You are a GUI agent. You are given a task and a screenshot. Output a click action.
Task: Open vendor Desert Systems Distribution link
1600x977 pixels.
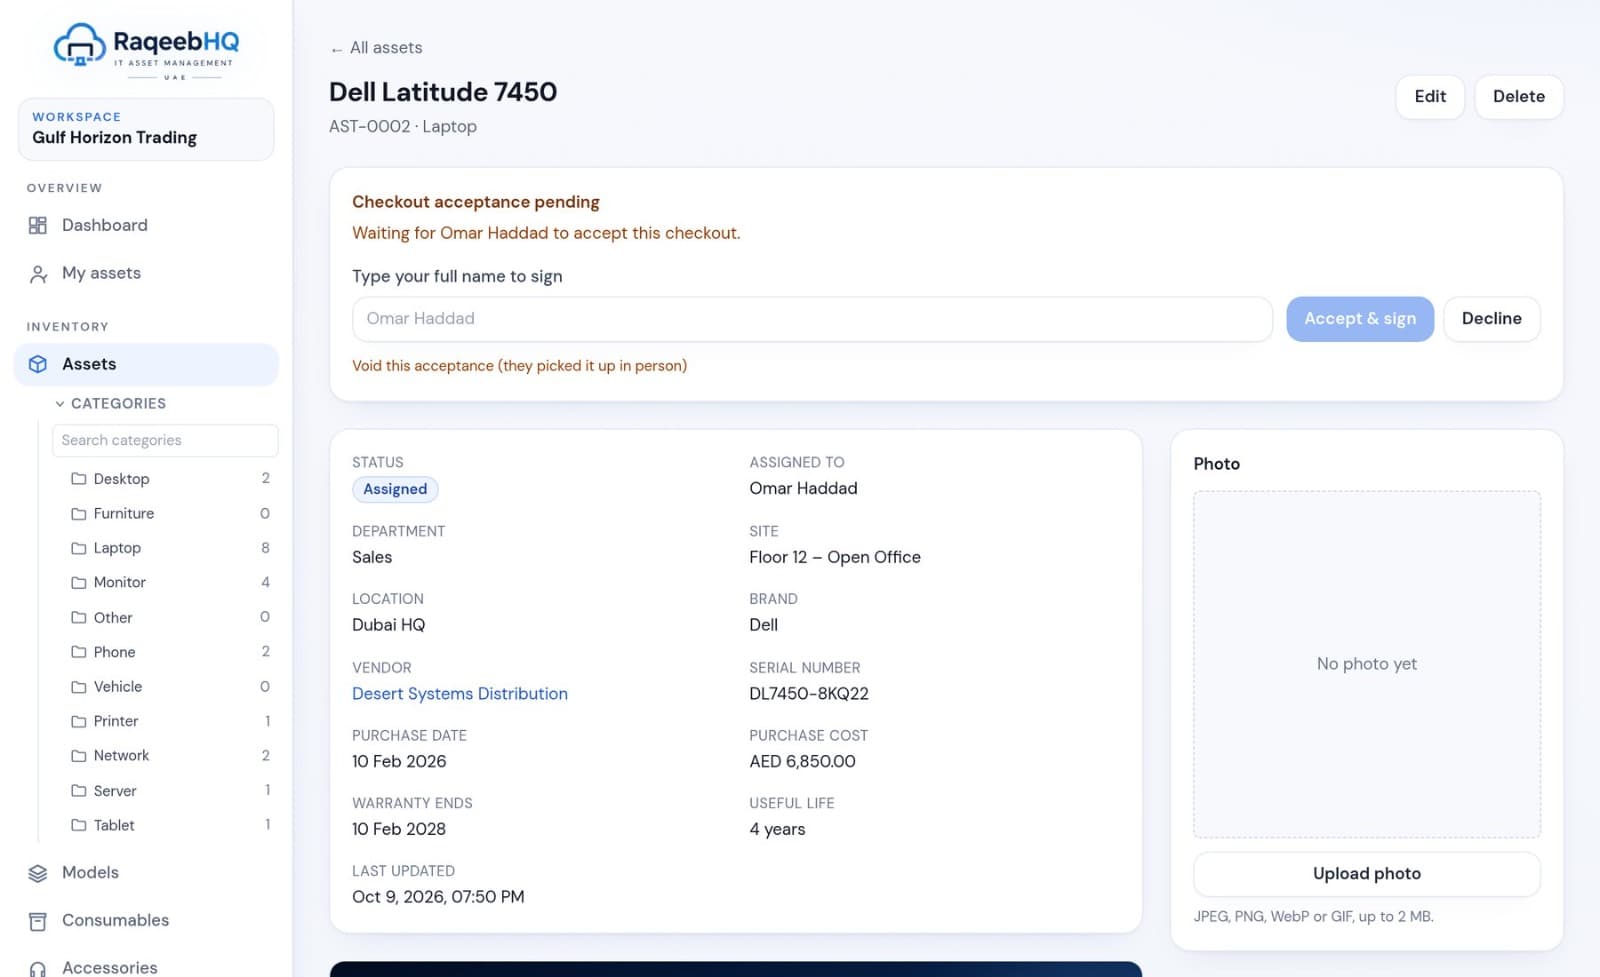(x=460, y=694)
